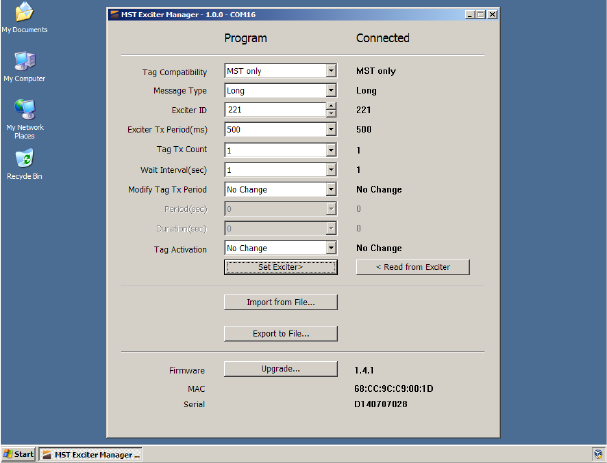Click the Read from Exciter button
Image resolution: width=607 pixels, height=463 pixels.
coord(413,267)
